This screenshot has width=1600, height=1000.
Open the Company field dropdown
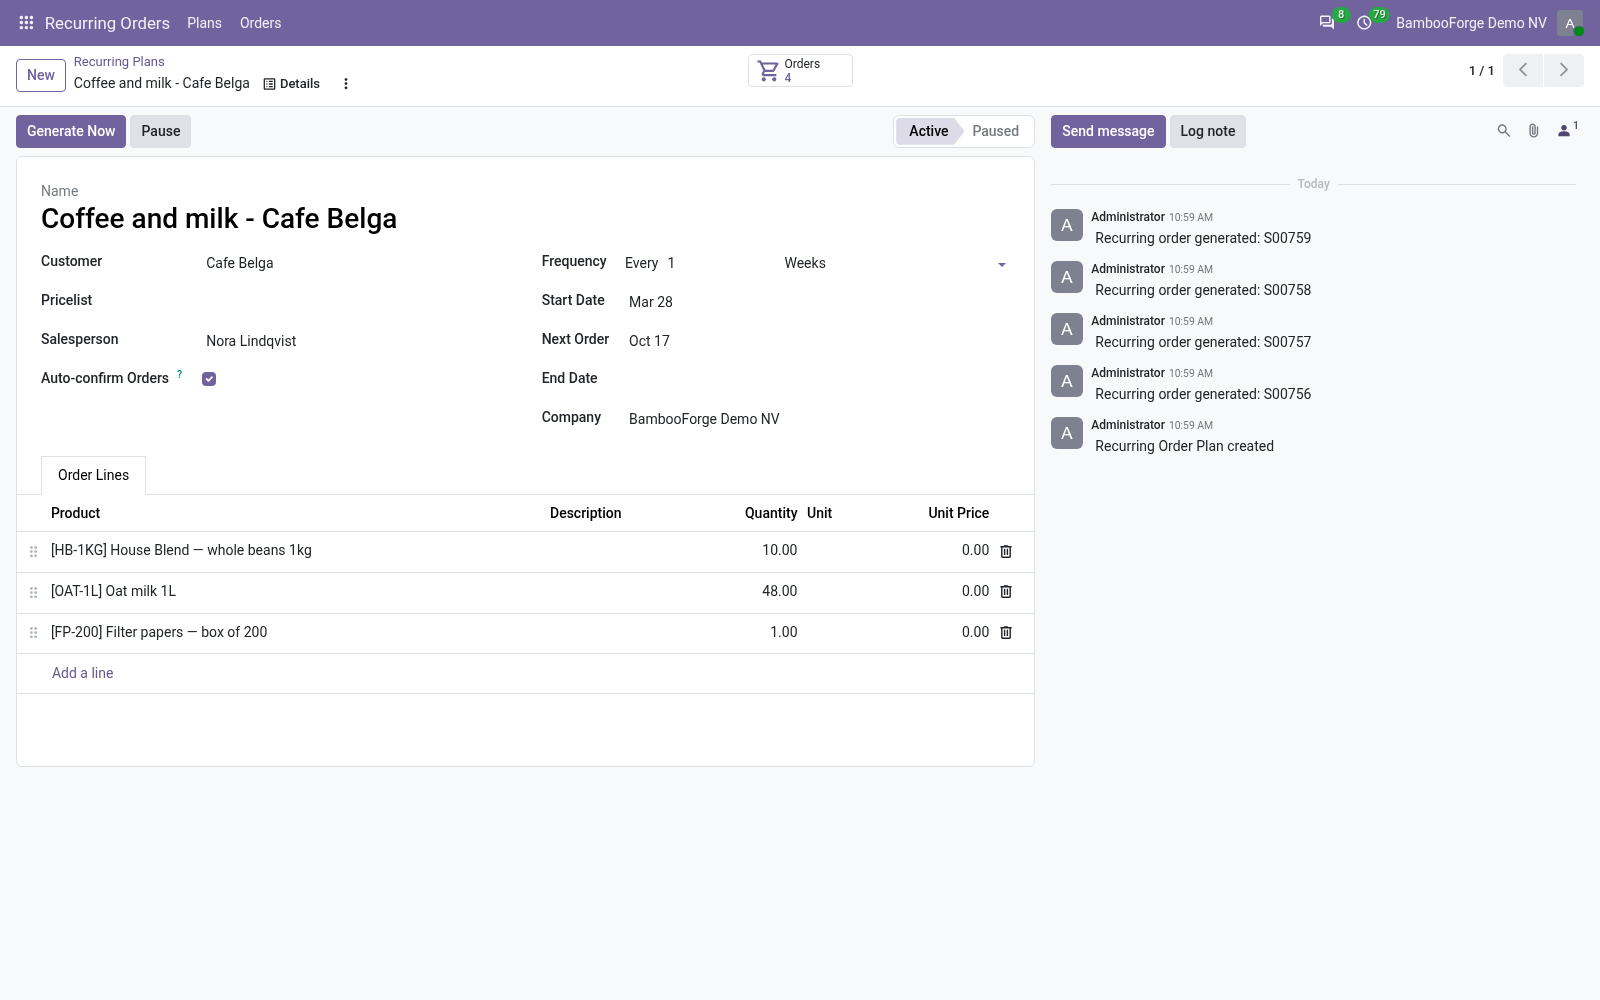click(817, 419)
